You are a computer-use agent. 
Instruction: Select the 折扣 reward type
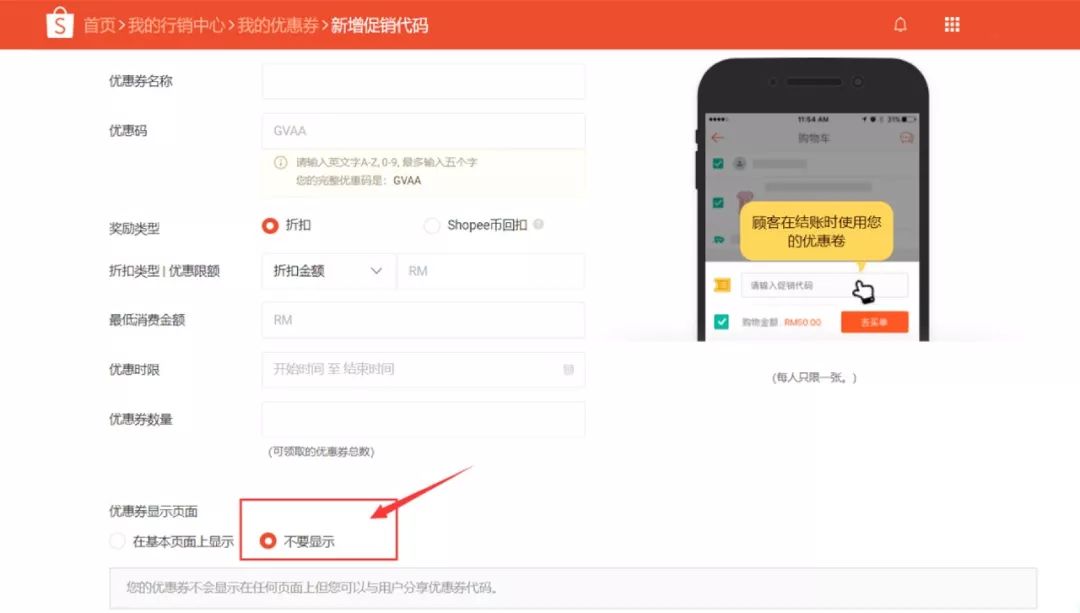point(271,225)
